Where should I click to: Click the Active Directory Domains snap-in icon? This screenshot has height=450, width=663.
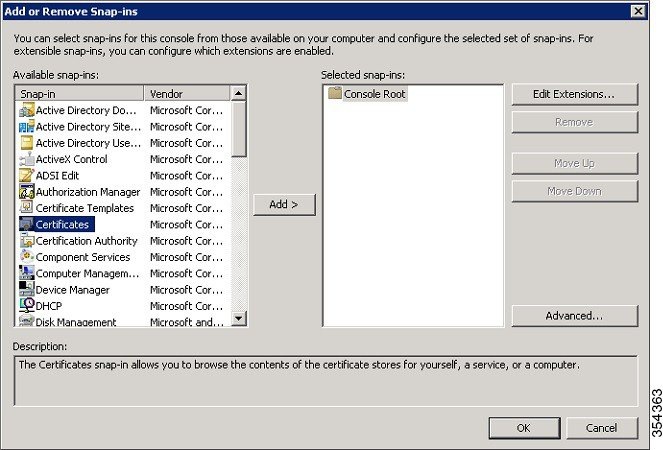(x=27, y=110)
